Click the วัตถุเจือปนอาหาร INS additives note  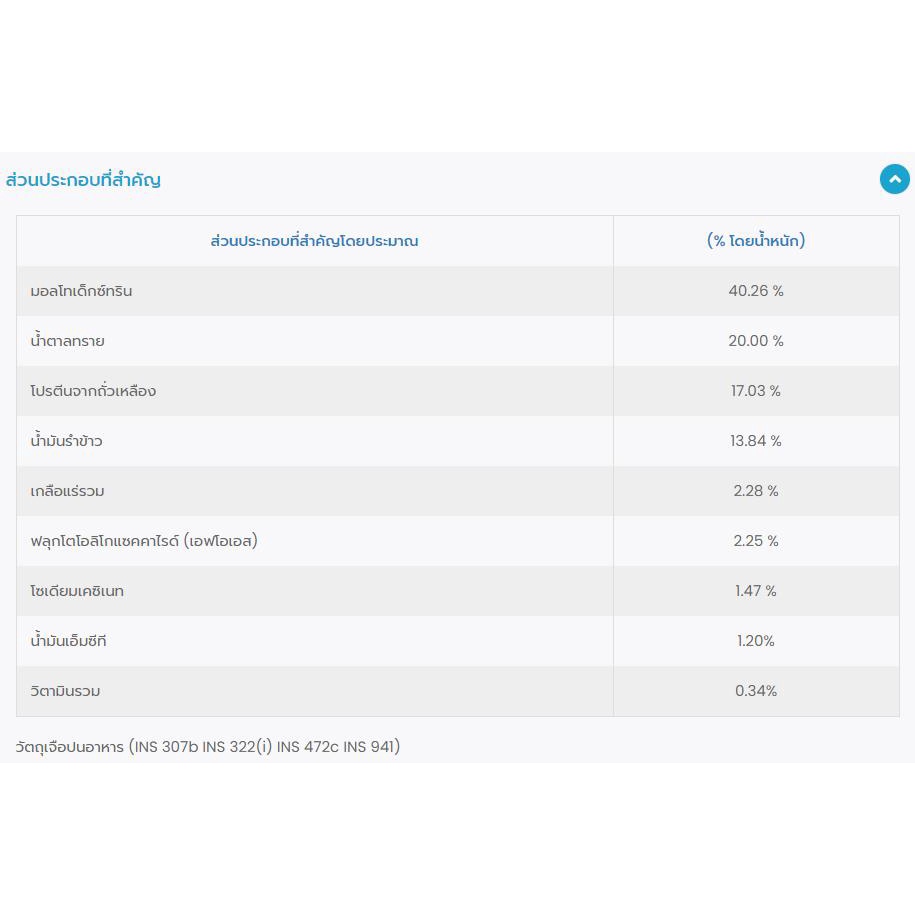click(x=208, y=746)
